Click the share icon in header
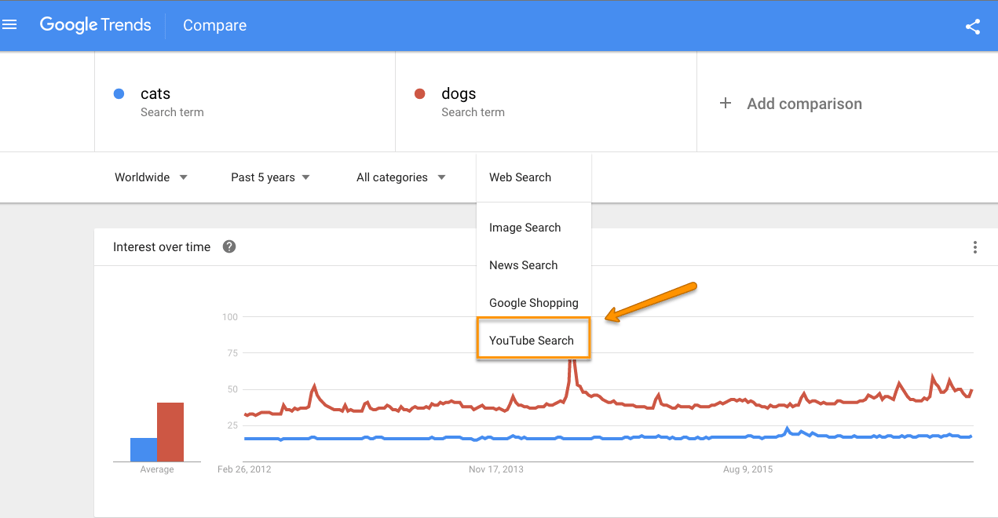 tap(973, 27)
